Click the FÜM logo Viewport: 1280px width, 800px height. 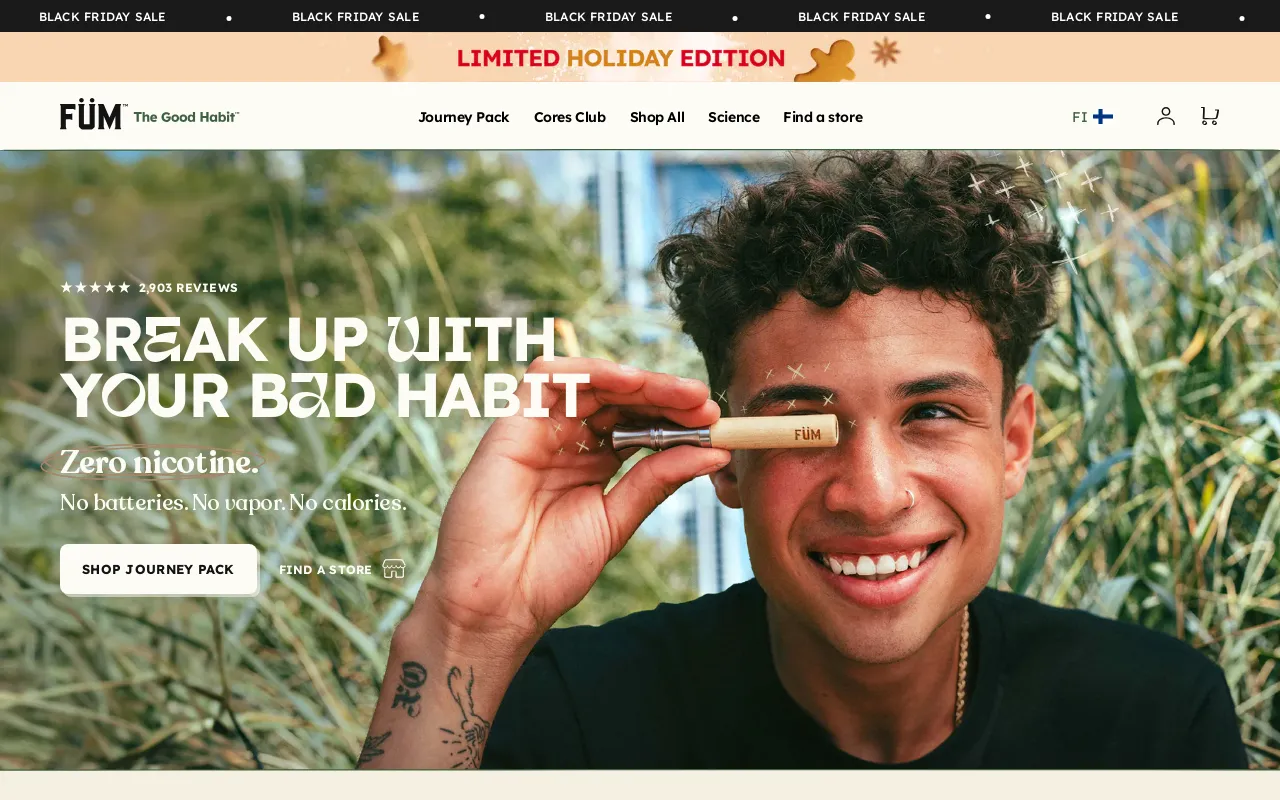[93, 115]
